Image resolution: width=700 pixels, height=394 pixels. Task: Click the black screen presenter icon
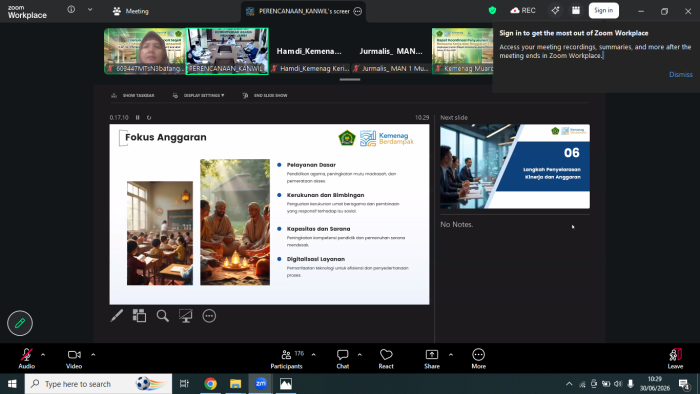point(186,316)
